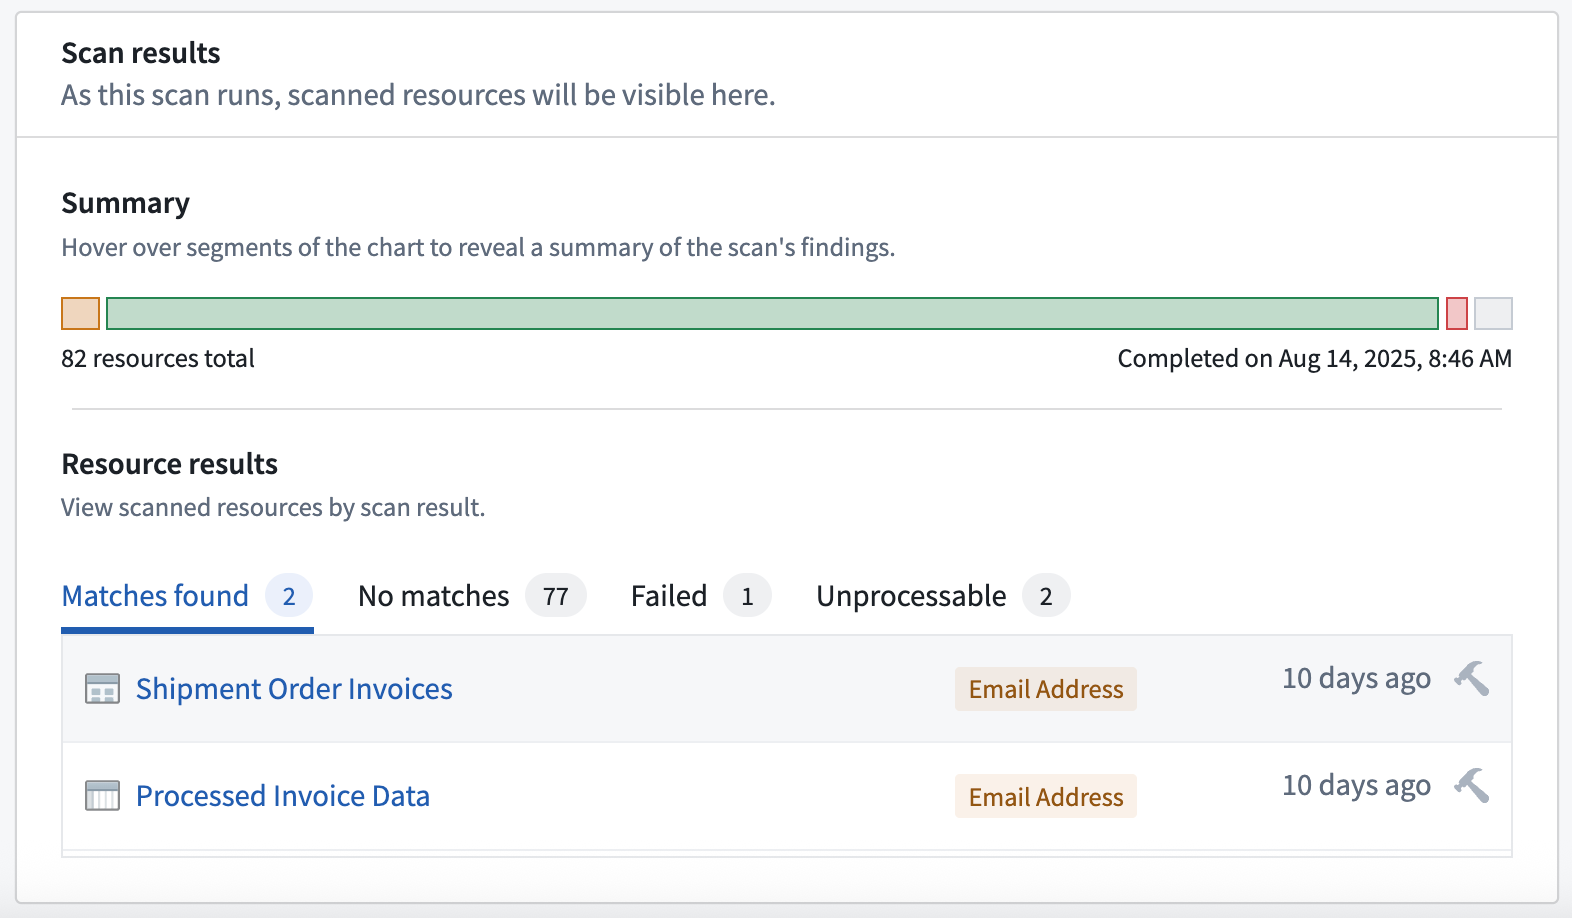Click the table icon beside Processed Invoice Data
The width and height of the screenshot is (1572, 918).
102,796
